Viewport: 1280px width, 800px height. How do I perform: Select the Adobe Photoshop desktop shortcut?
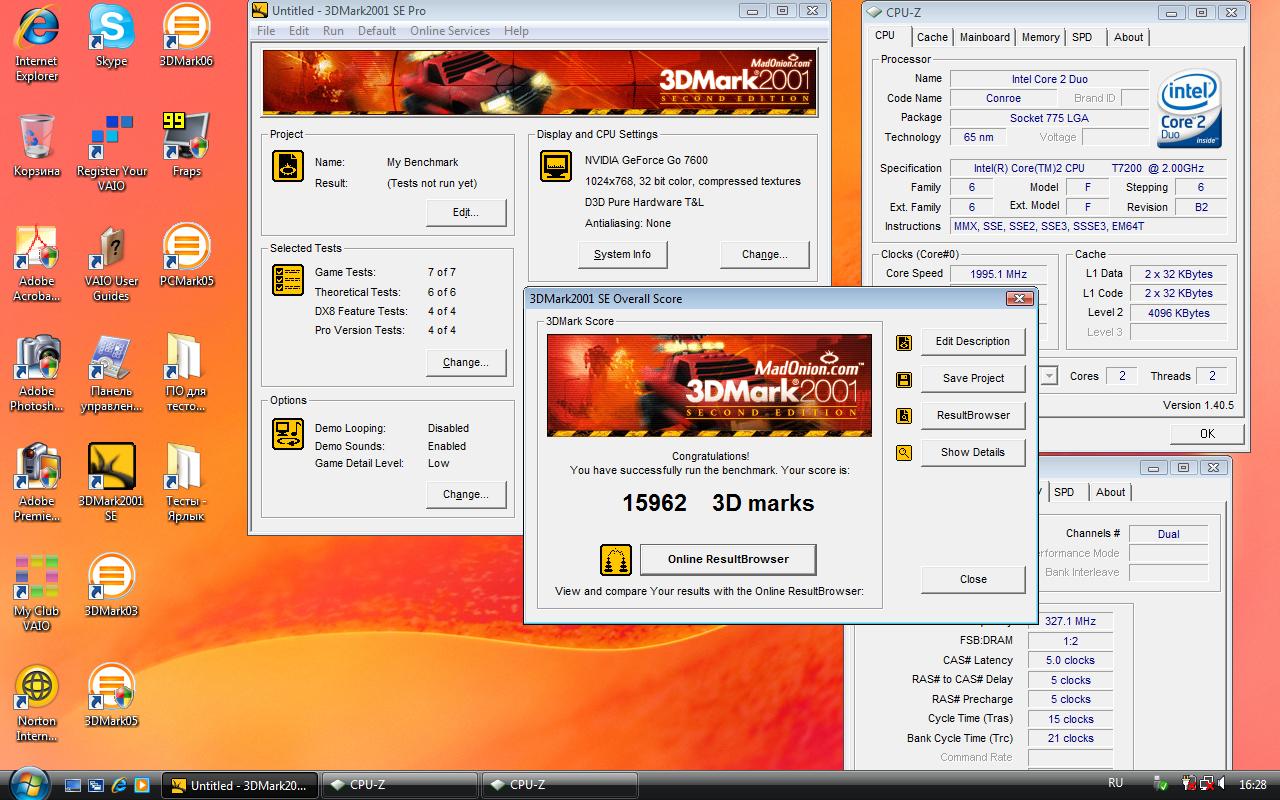37,373
